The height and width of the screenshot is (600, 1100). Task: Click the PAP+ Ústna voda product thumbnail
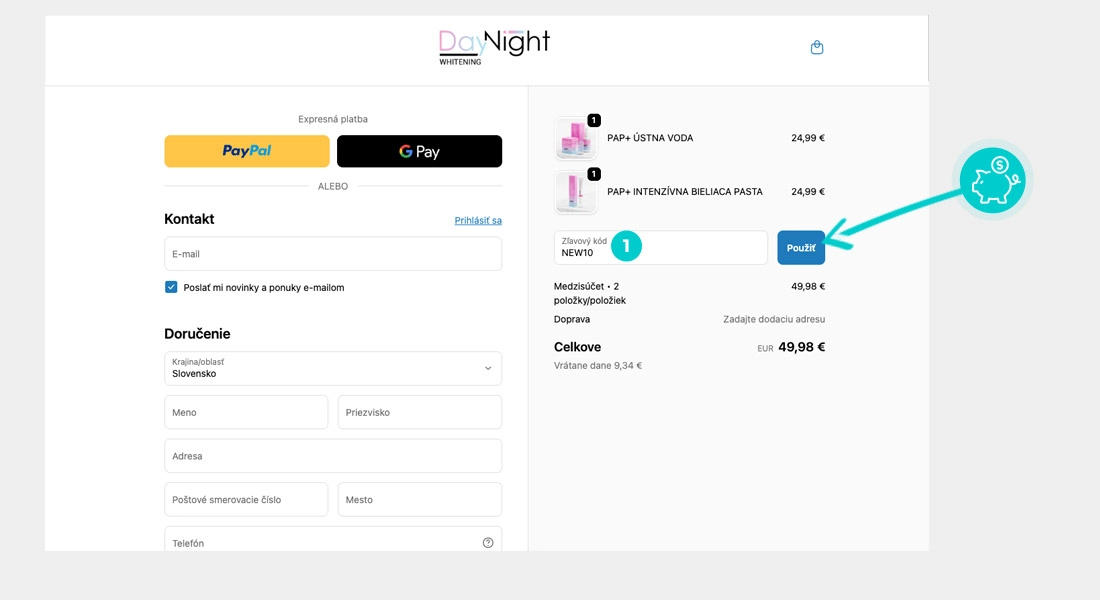(575, 138)
